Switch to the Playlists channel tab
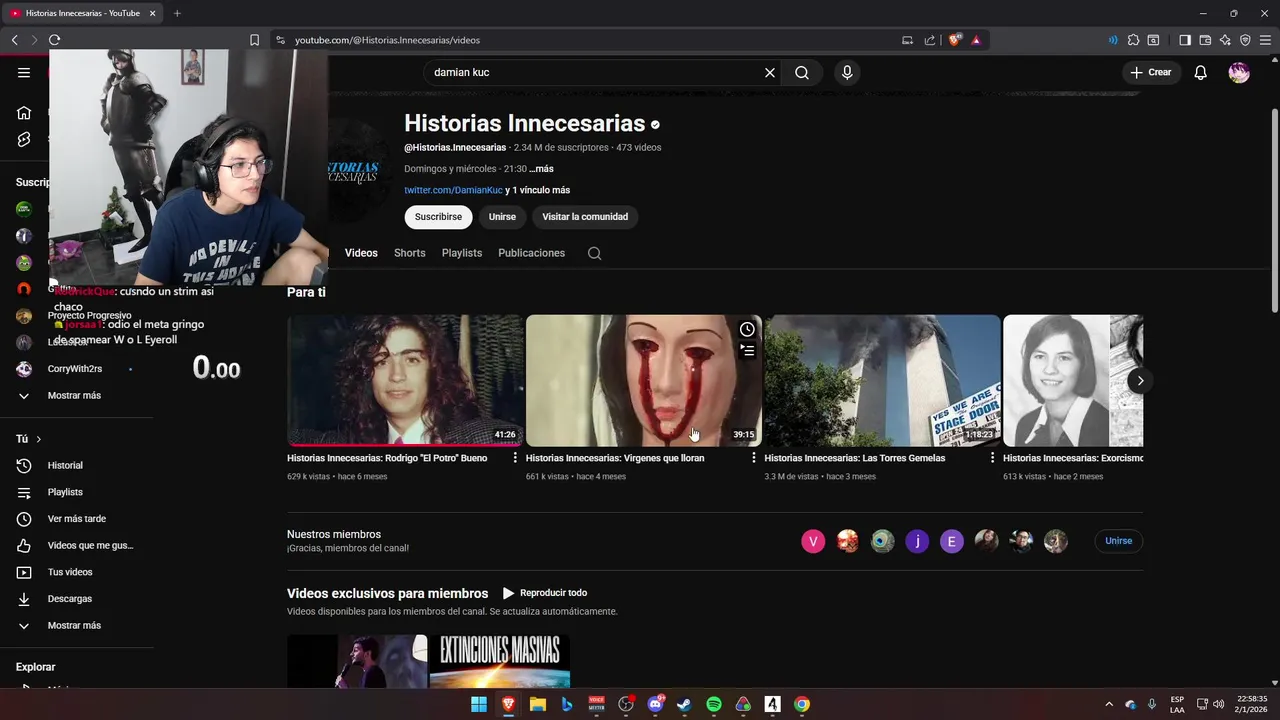The image size is (1280, 720). (462, 253)
